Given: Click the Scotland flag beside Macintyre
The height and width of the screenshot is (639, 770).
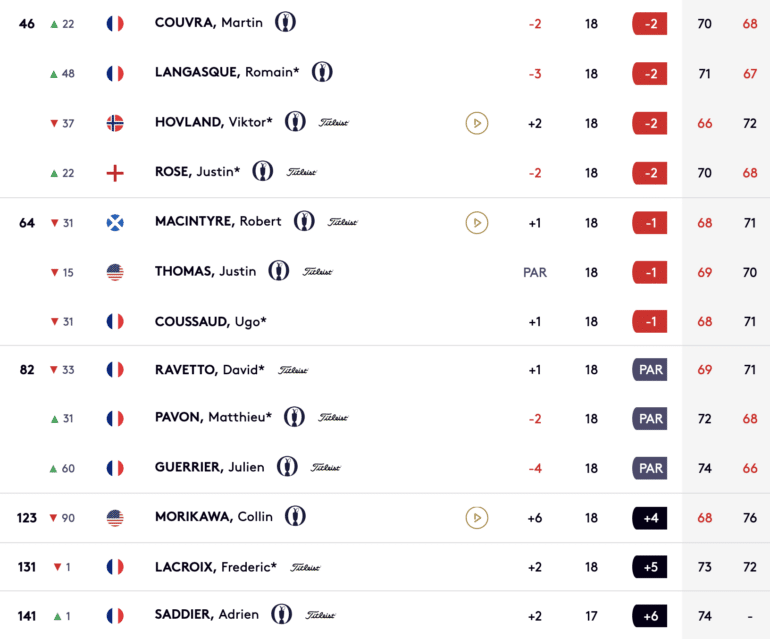Looking at the screenshot, I should click(115, 222).
